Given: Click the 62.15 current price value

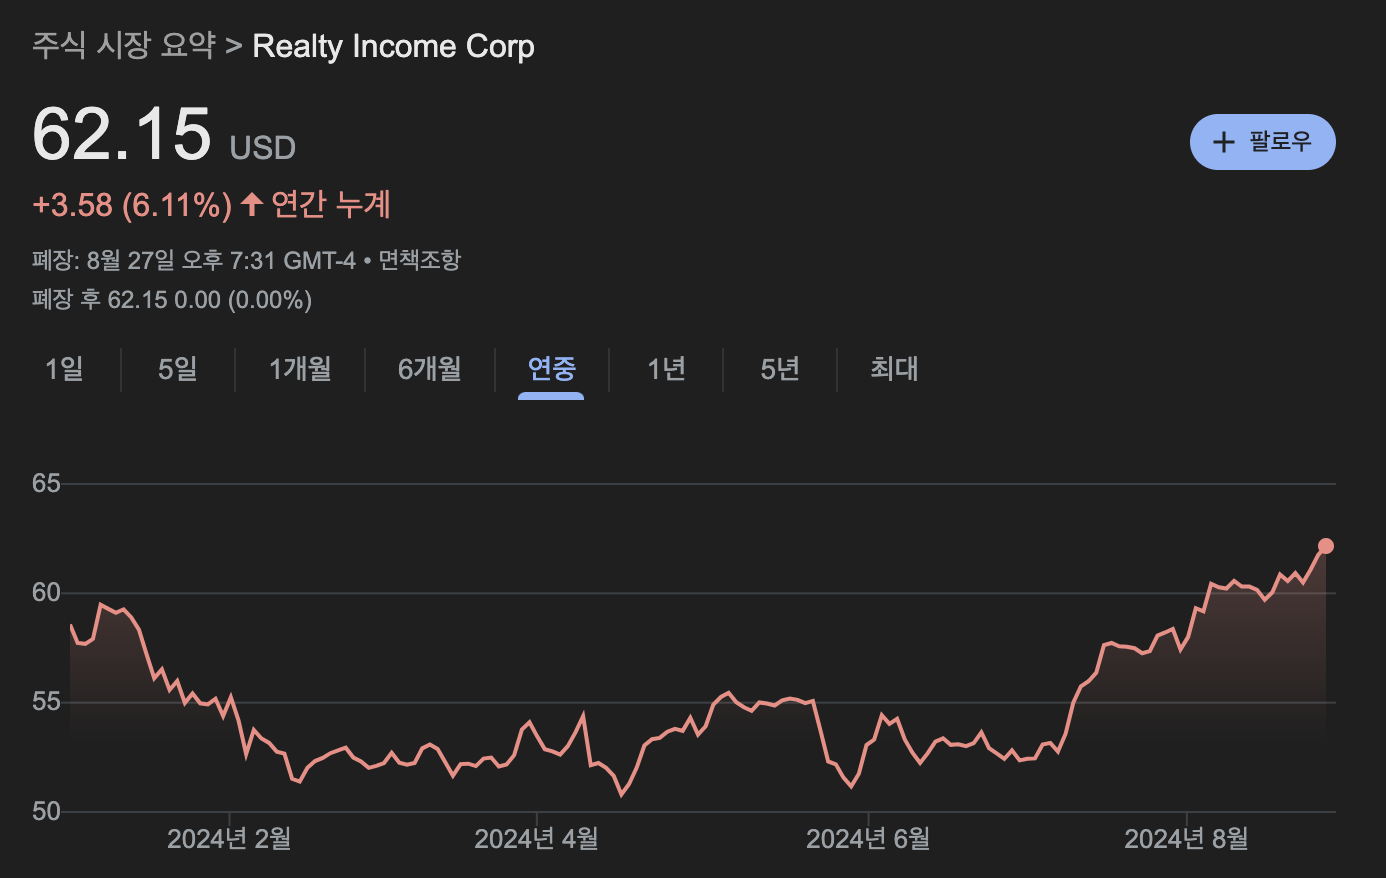Looking at the screenshot, I should pyautogui.click(x=122, y=134).
